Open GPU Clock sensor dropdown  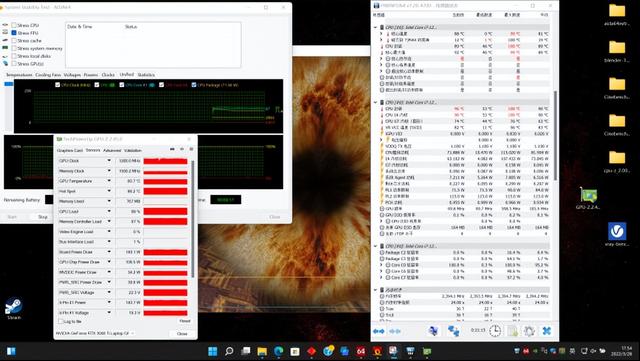(109, 160)
